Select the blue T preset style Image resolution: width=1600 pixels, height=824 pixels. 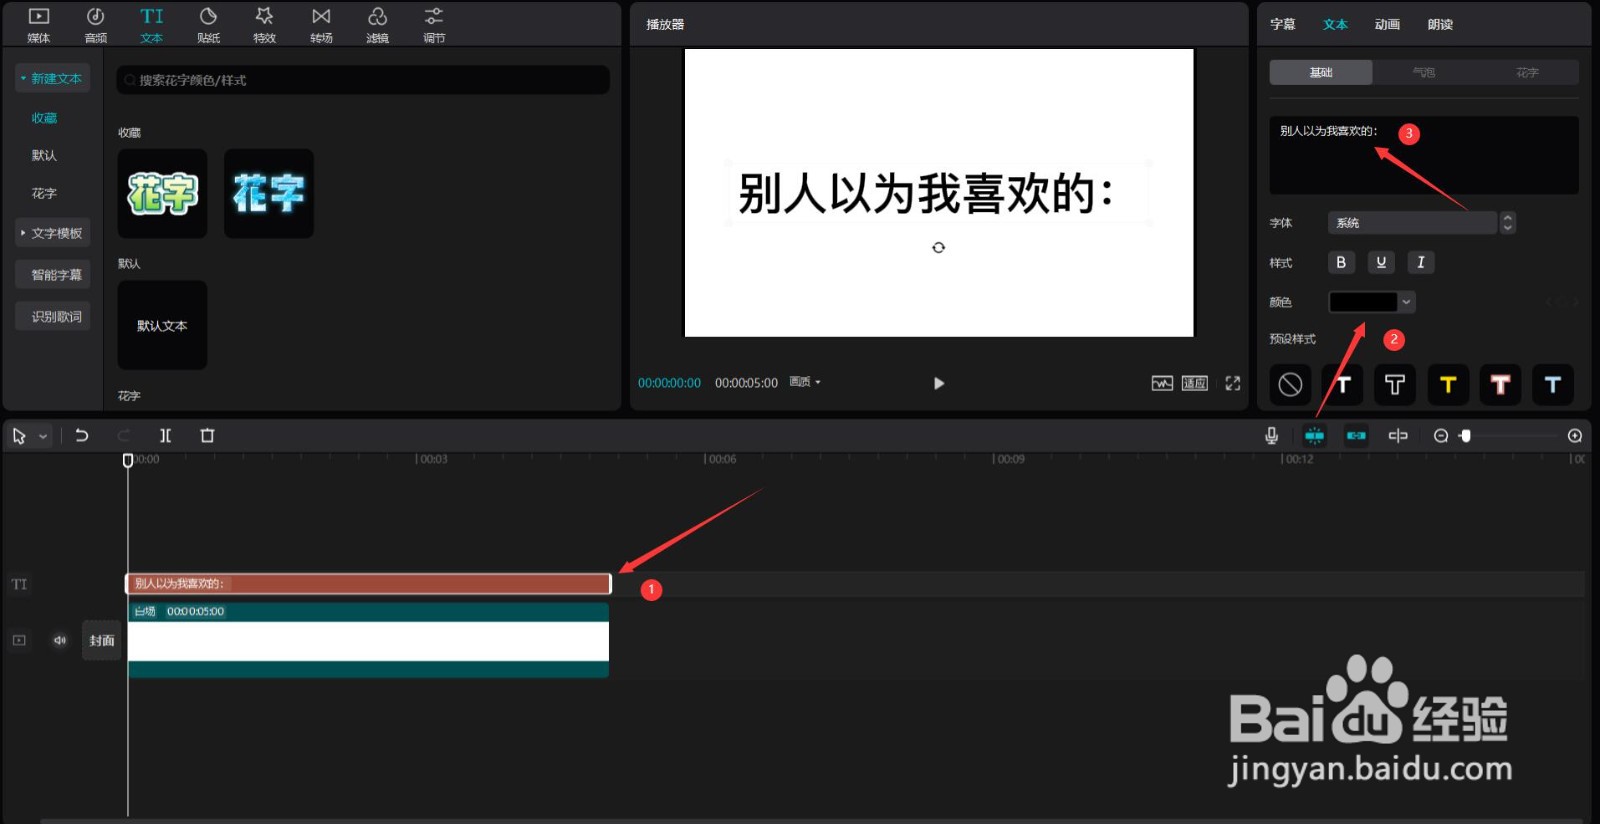point(1553,385)
